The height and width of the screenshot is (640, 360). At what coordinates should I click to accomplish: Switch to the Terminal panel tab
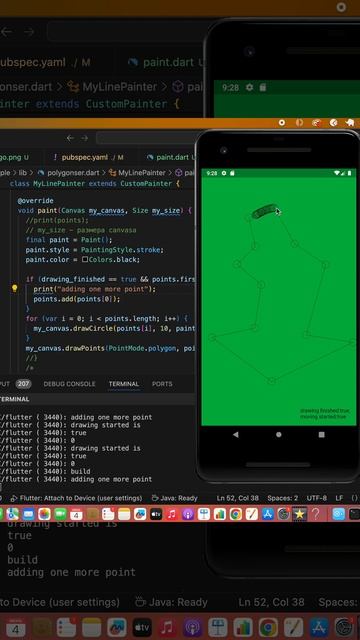[x=124, y=384]
